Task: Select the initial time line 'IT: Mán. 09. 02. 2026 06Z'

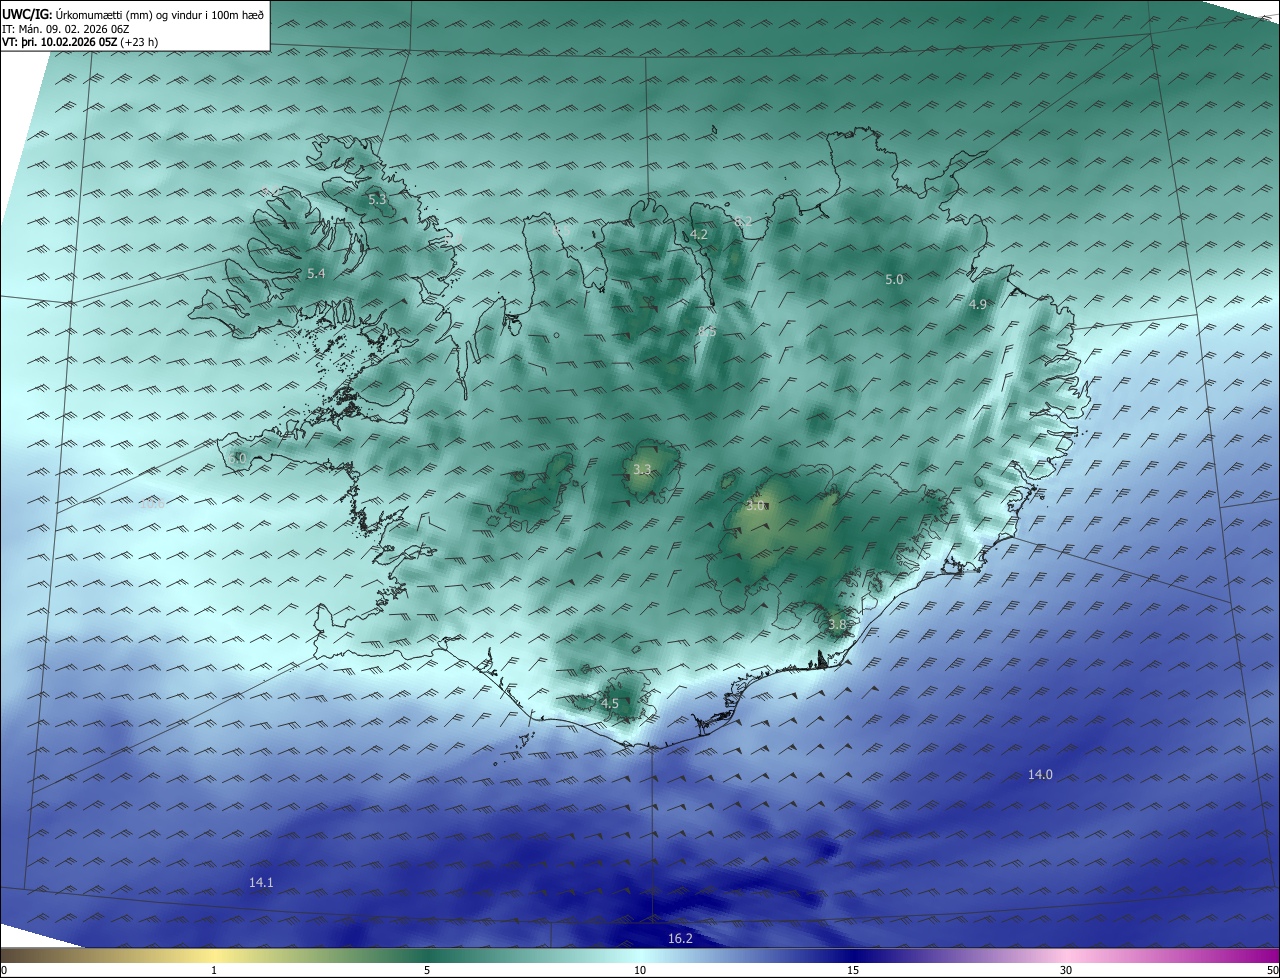Action: [x=66, y=29]
